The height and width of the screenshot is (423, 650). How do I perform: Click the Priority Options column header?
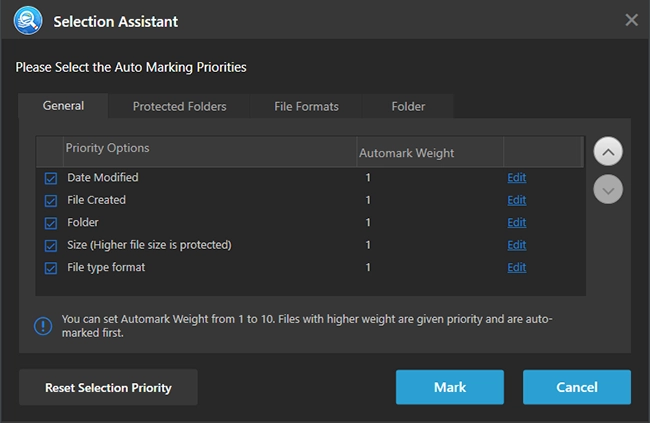(210, 152)
